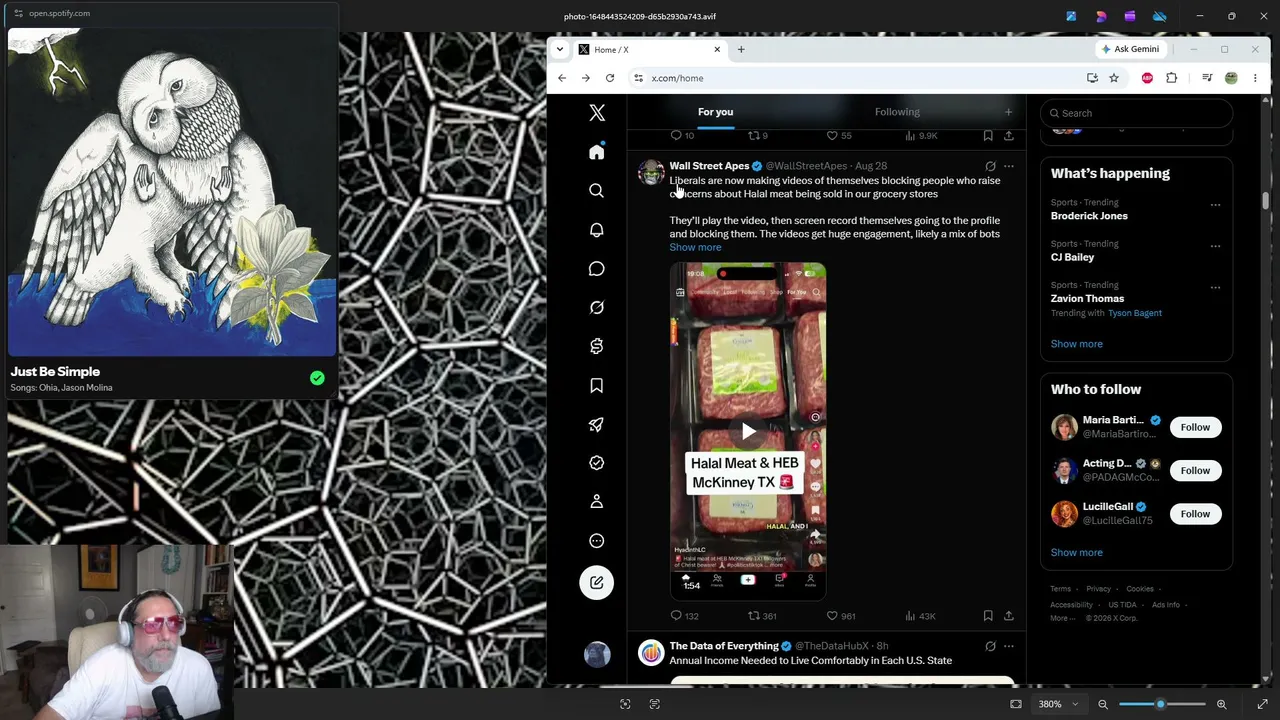Open Chrome extensions puzzle icon
Screen dimensions: 1280x720
[x=1172, y=78]
